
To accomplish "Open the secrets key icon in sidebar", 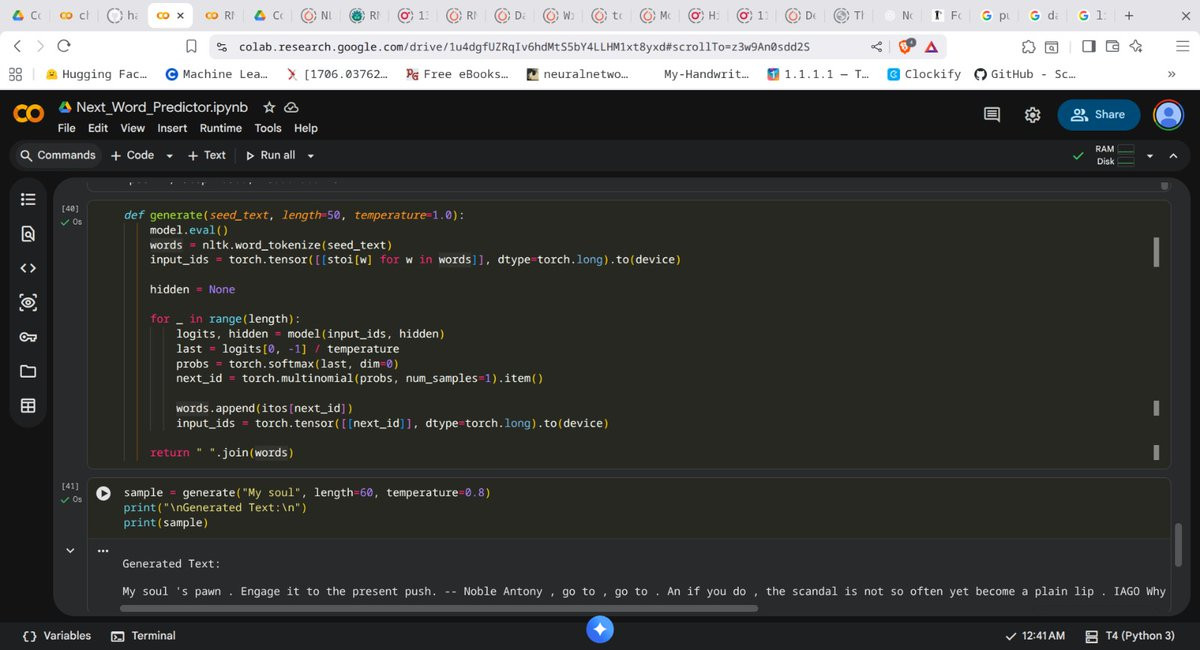I will [28, 337].
